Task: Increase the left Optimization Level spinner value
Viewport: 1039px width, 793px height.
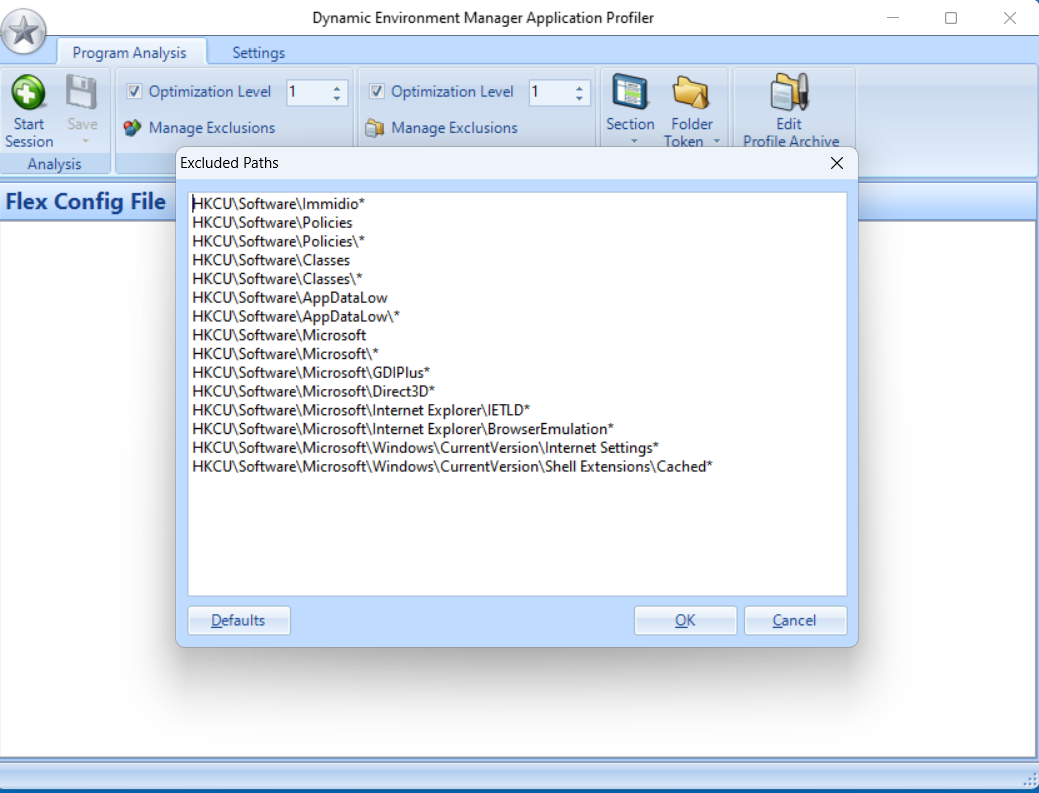Action: [337, 87]
